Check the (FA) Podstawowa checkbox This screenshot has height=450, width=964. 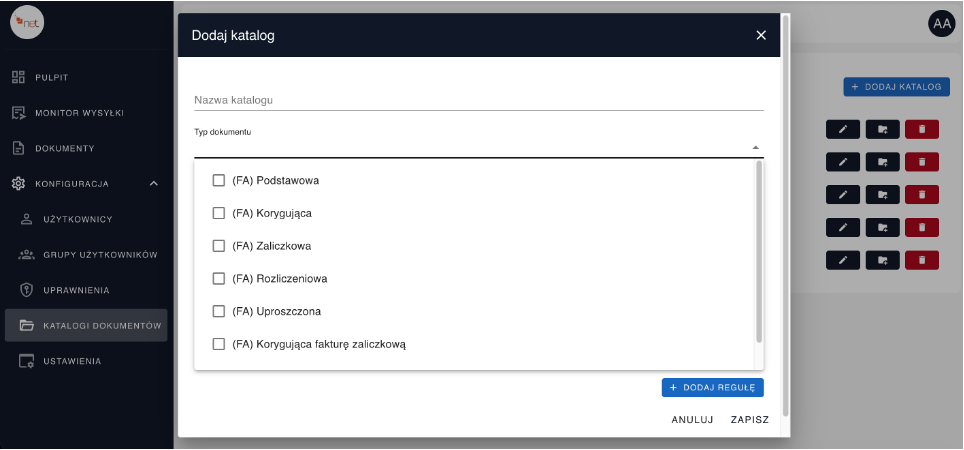click(219, 180)
